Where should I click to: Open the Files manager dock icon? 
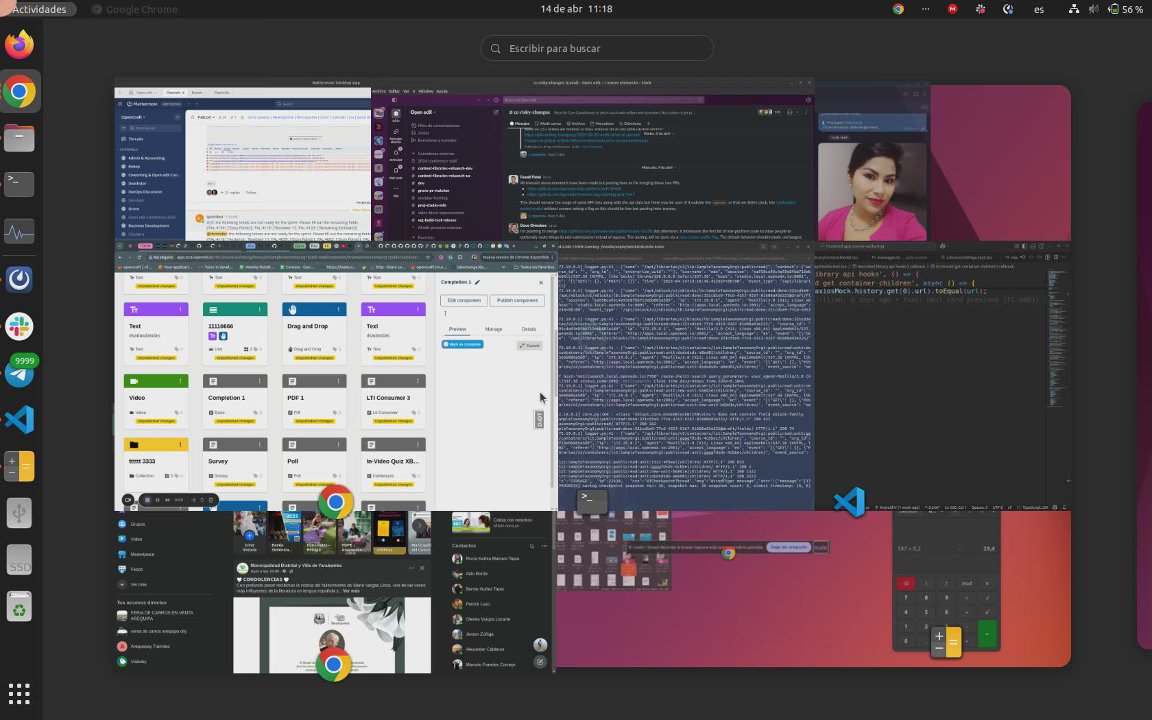[19, 138]
